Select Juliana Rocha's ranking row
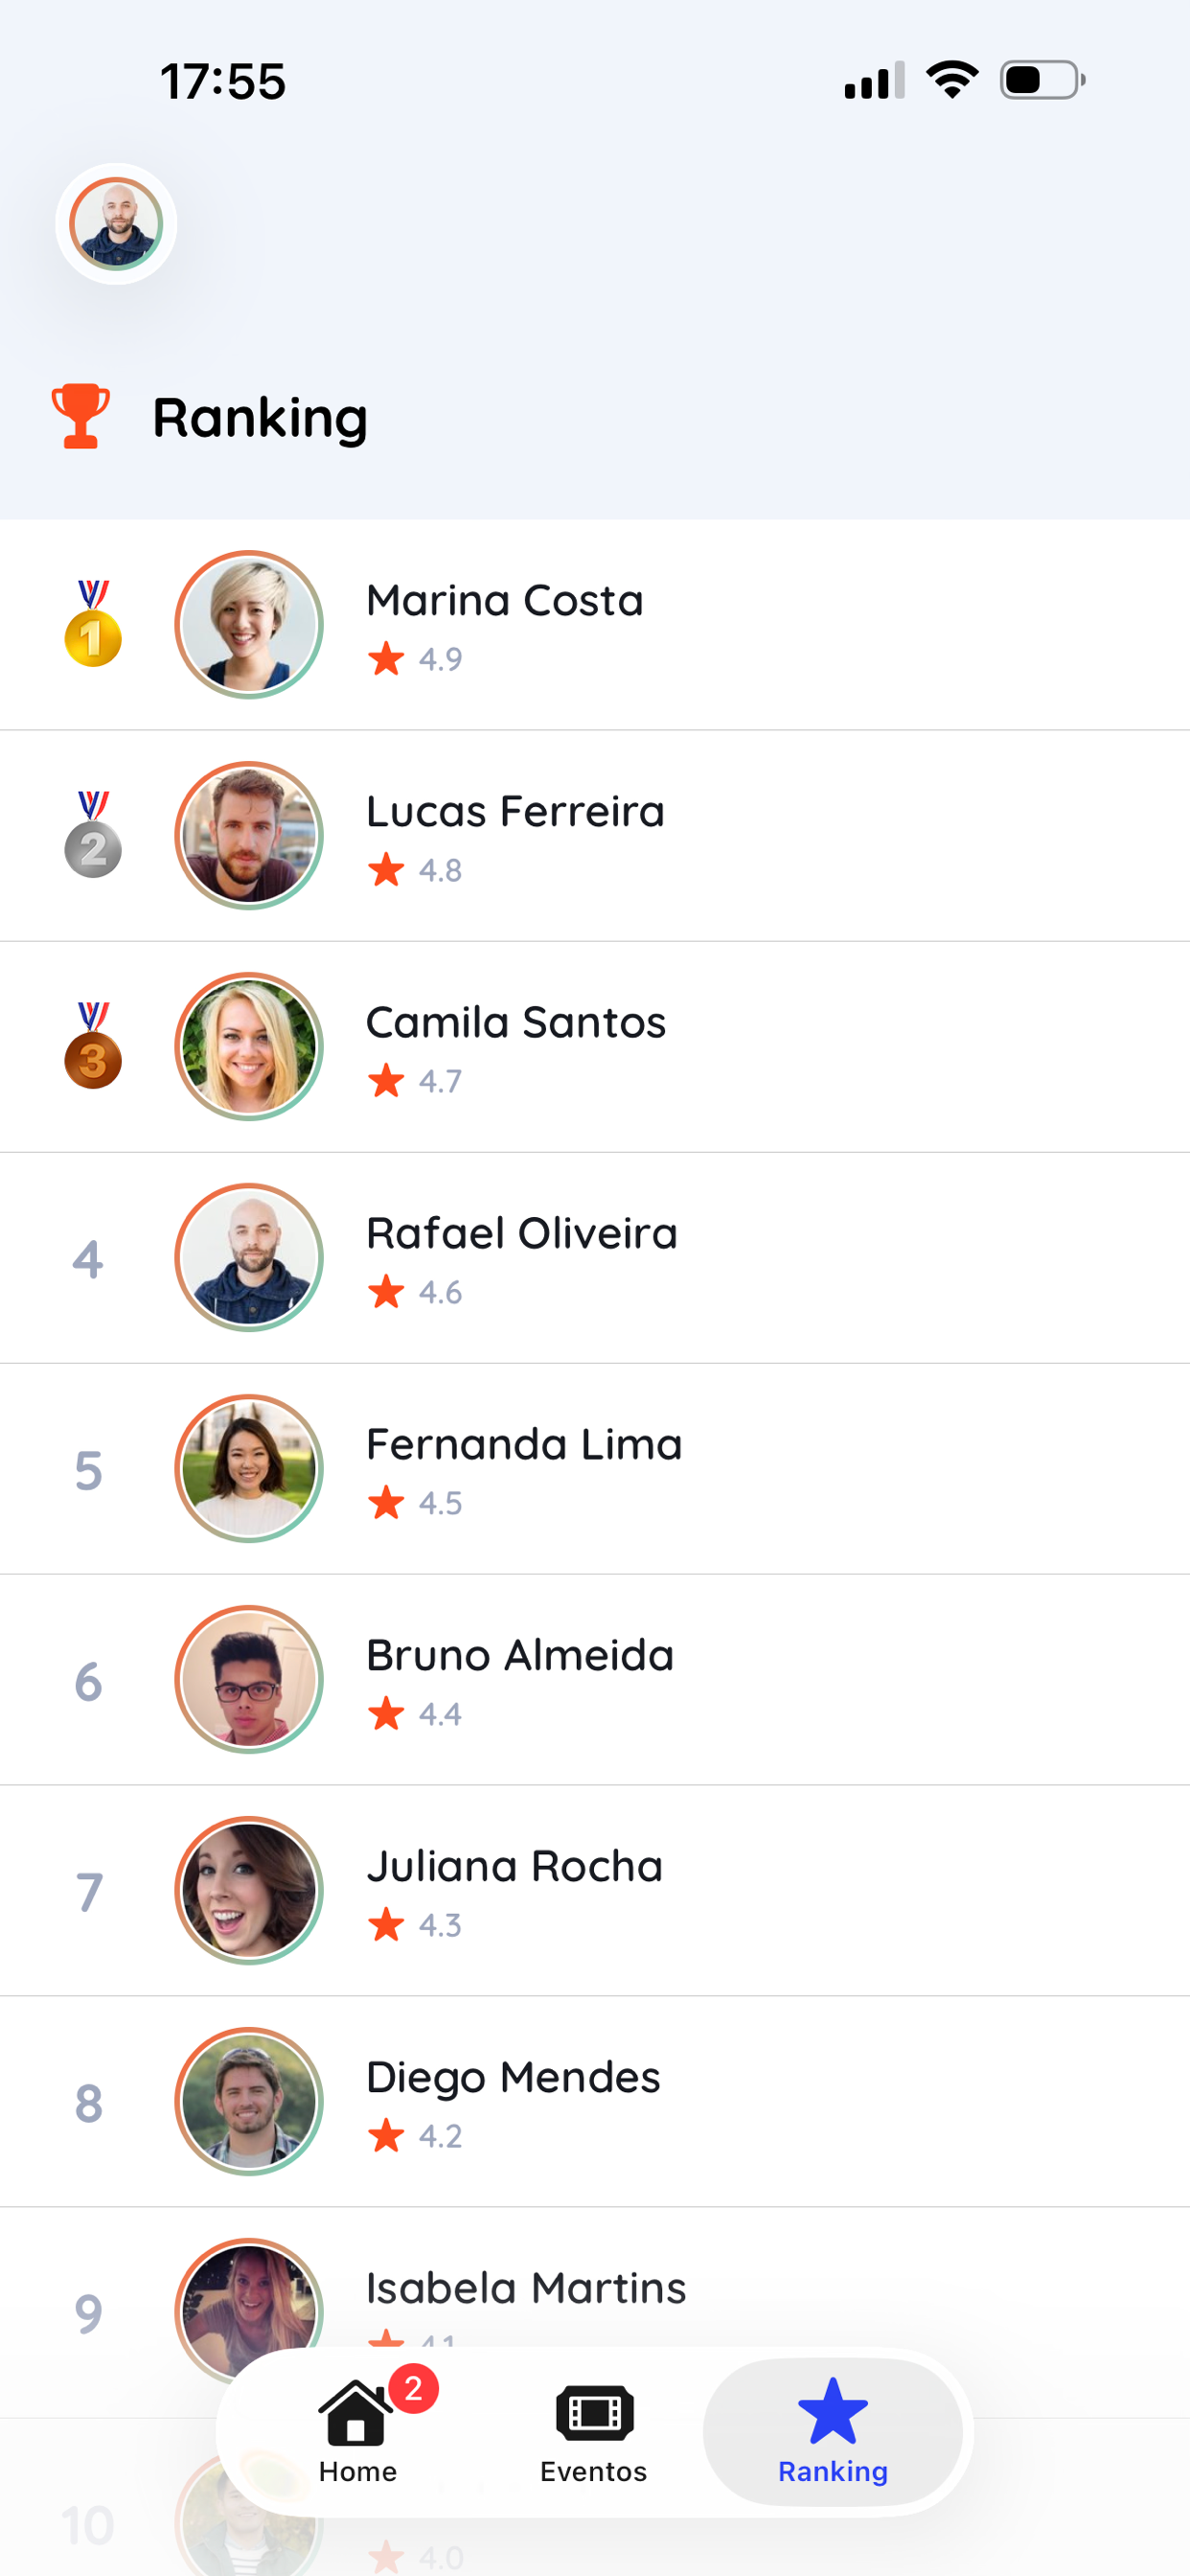The image size is (1190, 2576). coord(595,1891)
